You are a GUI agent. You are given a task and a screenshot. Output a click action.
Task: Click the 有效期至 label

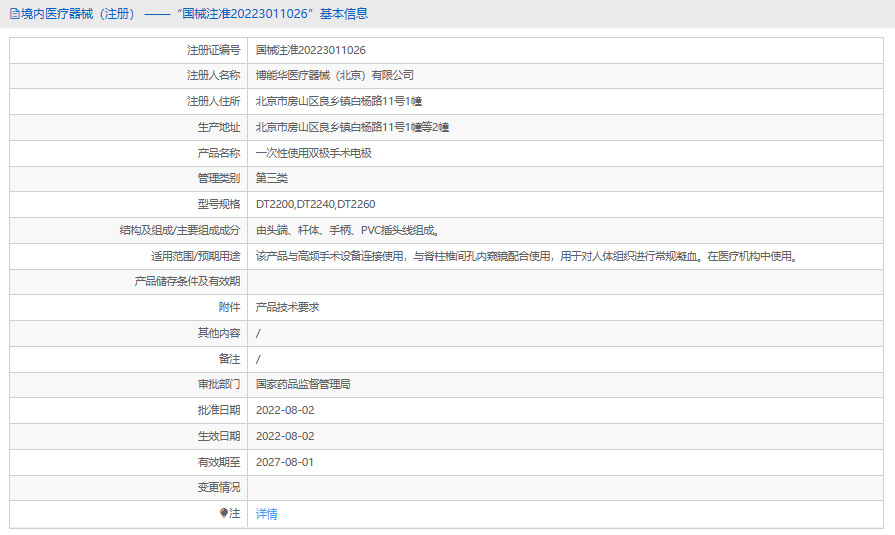click(219, 462)
